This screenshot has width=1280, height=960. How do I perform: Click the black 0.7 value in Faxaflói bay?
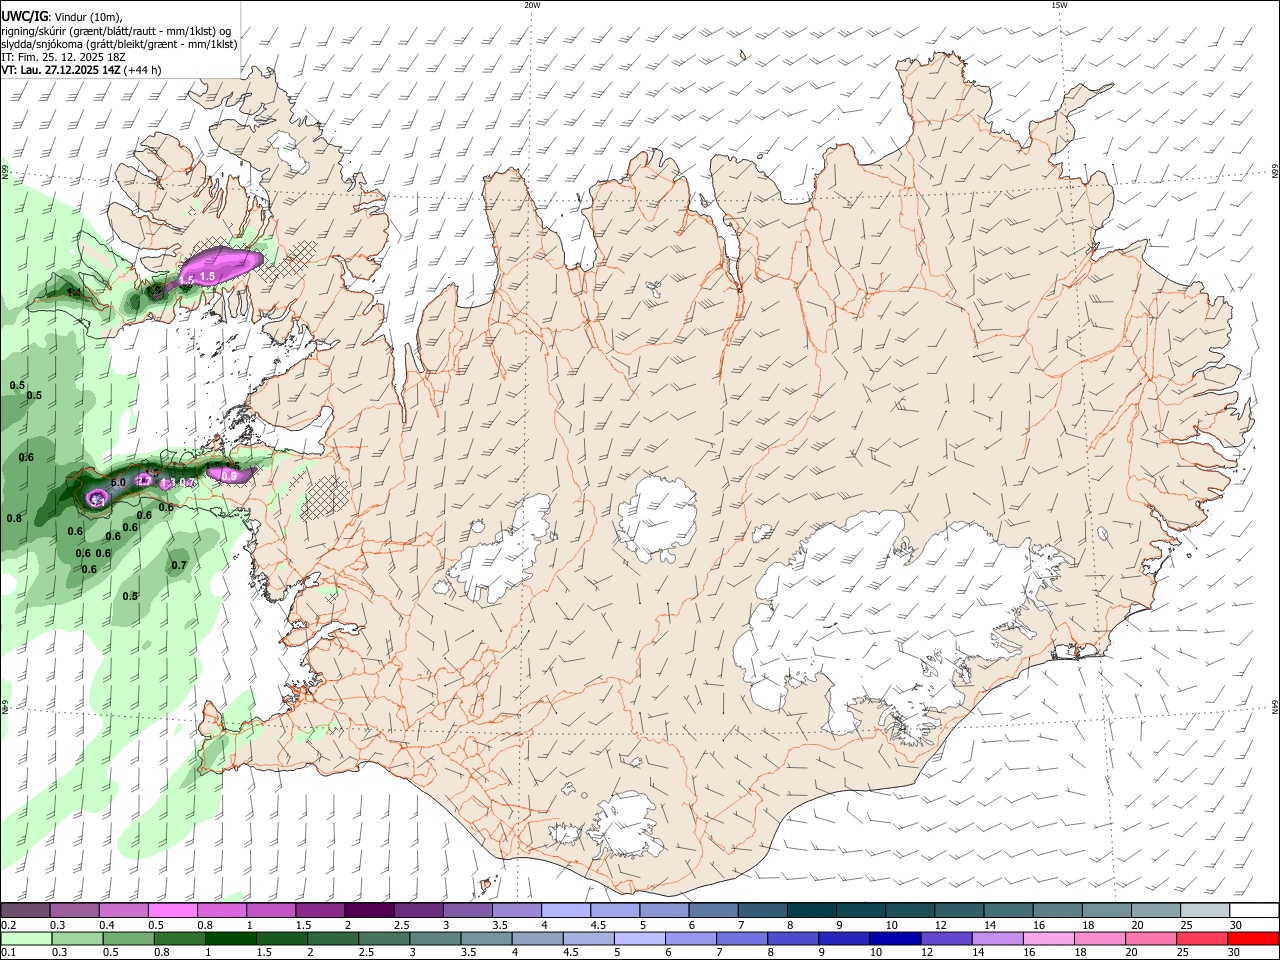coord(179,565)
